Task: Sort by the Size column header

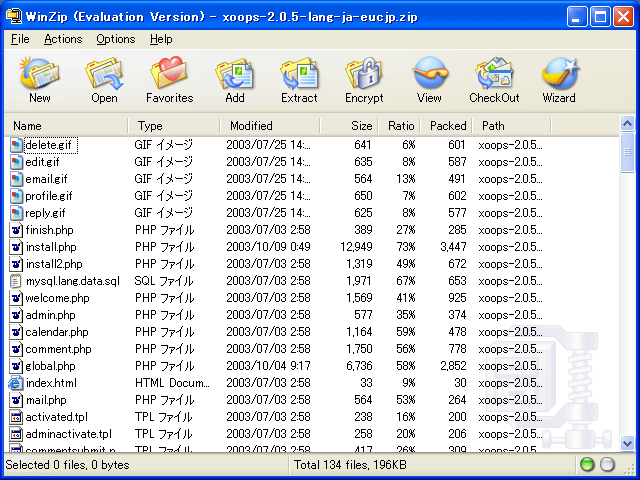Action: point(349,126)
